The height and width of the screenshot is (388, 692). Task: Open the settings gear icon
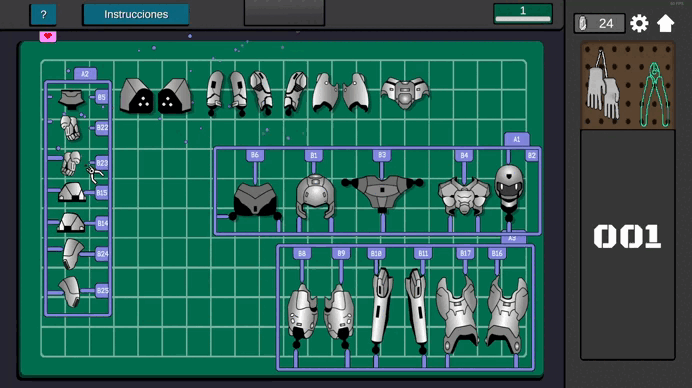coord(639,23)
